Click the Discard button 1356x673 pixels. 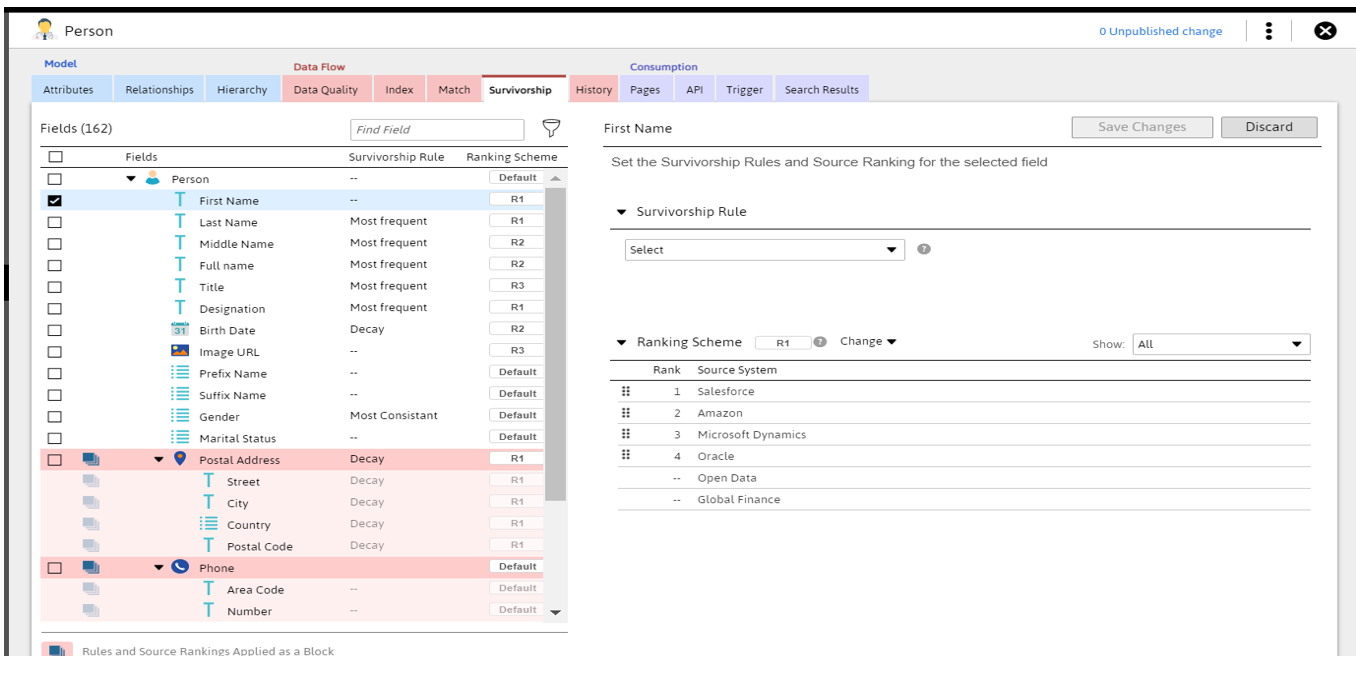click(1269, 127)
